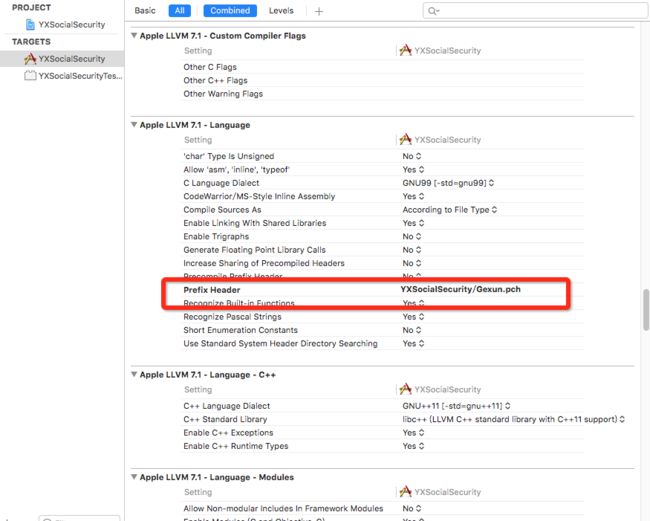The width and height of the screenshot is (650, 521).
Task: Select the Other C Flags setting
Action: click(x=210, y=67)
